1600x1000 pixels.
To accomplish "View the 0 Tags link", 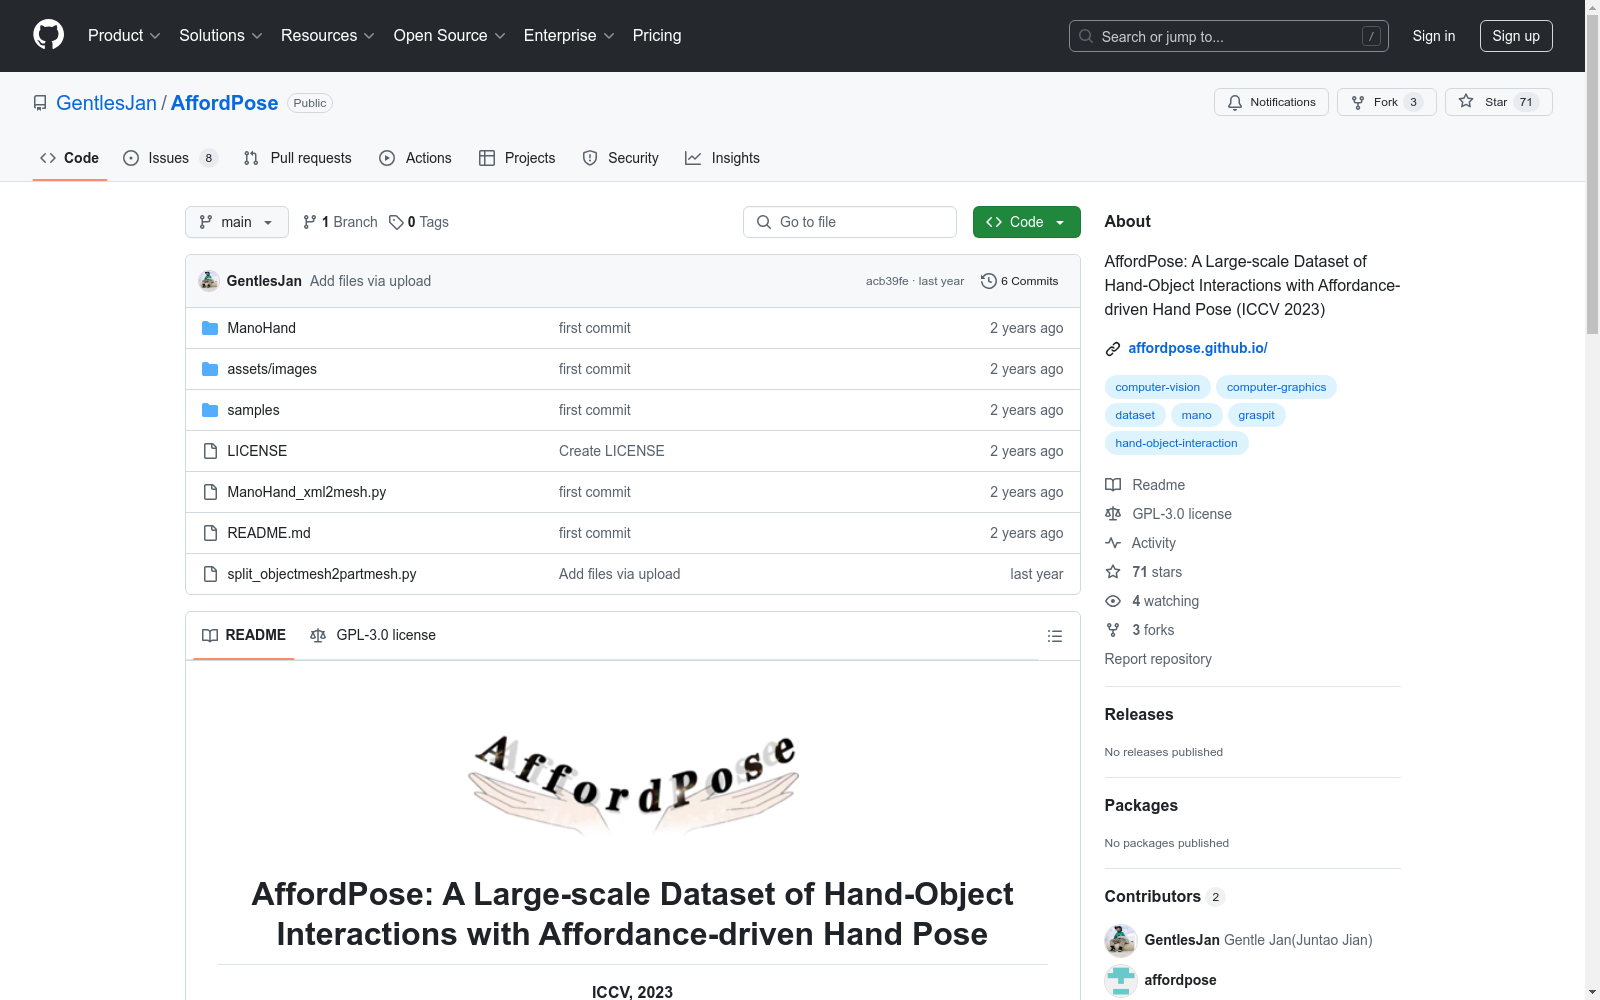I will tap(419, 222).
